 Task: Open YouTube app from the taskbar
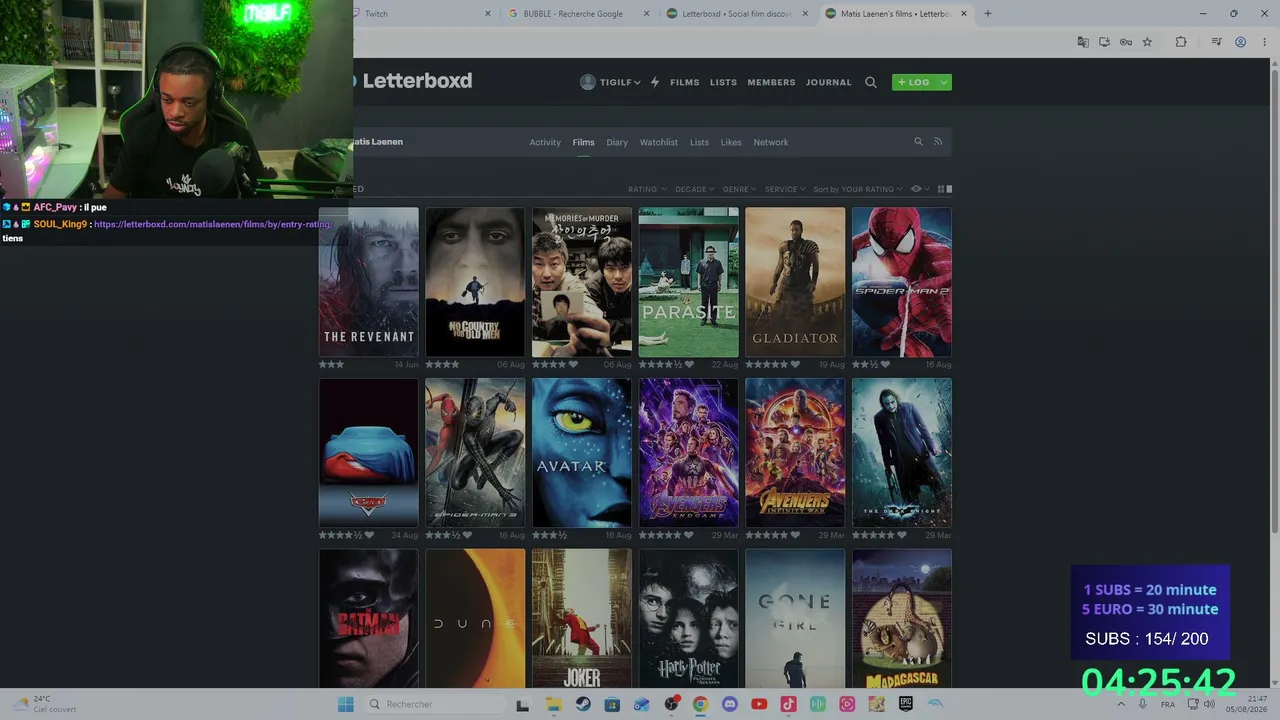(759, 704)
